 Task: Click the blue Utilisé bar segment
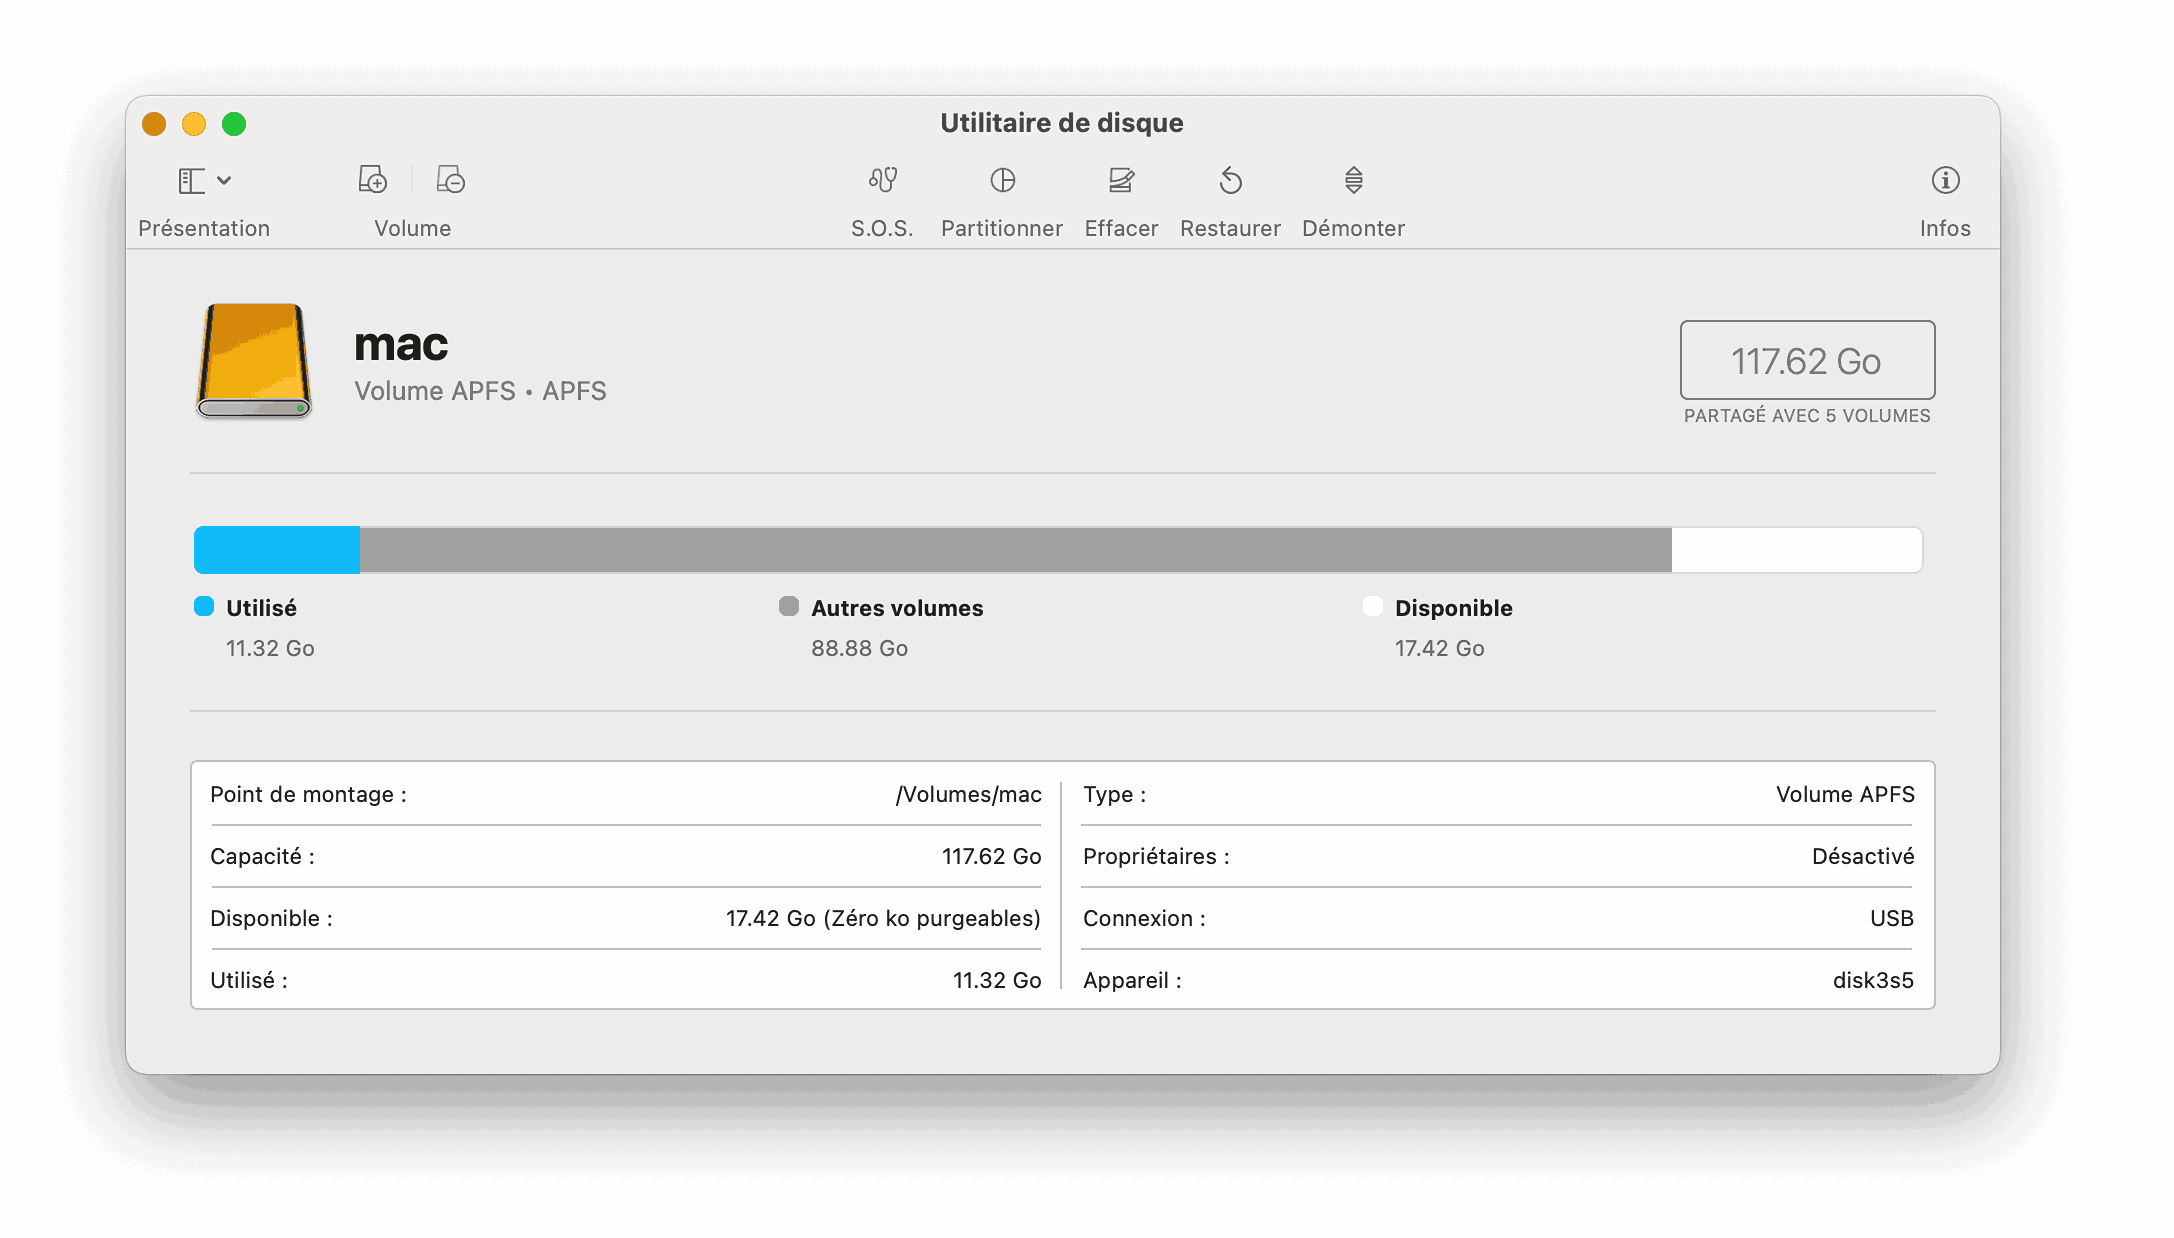tap(277, 550)
